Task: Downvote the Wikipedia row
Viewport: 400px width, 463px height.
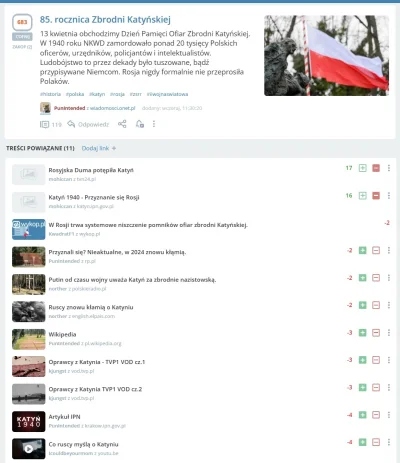Action: point(376,333)
